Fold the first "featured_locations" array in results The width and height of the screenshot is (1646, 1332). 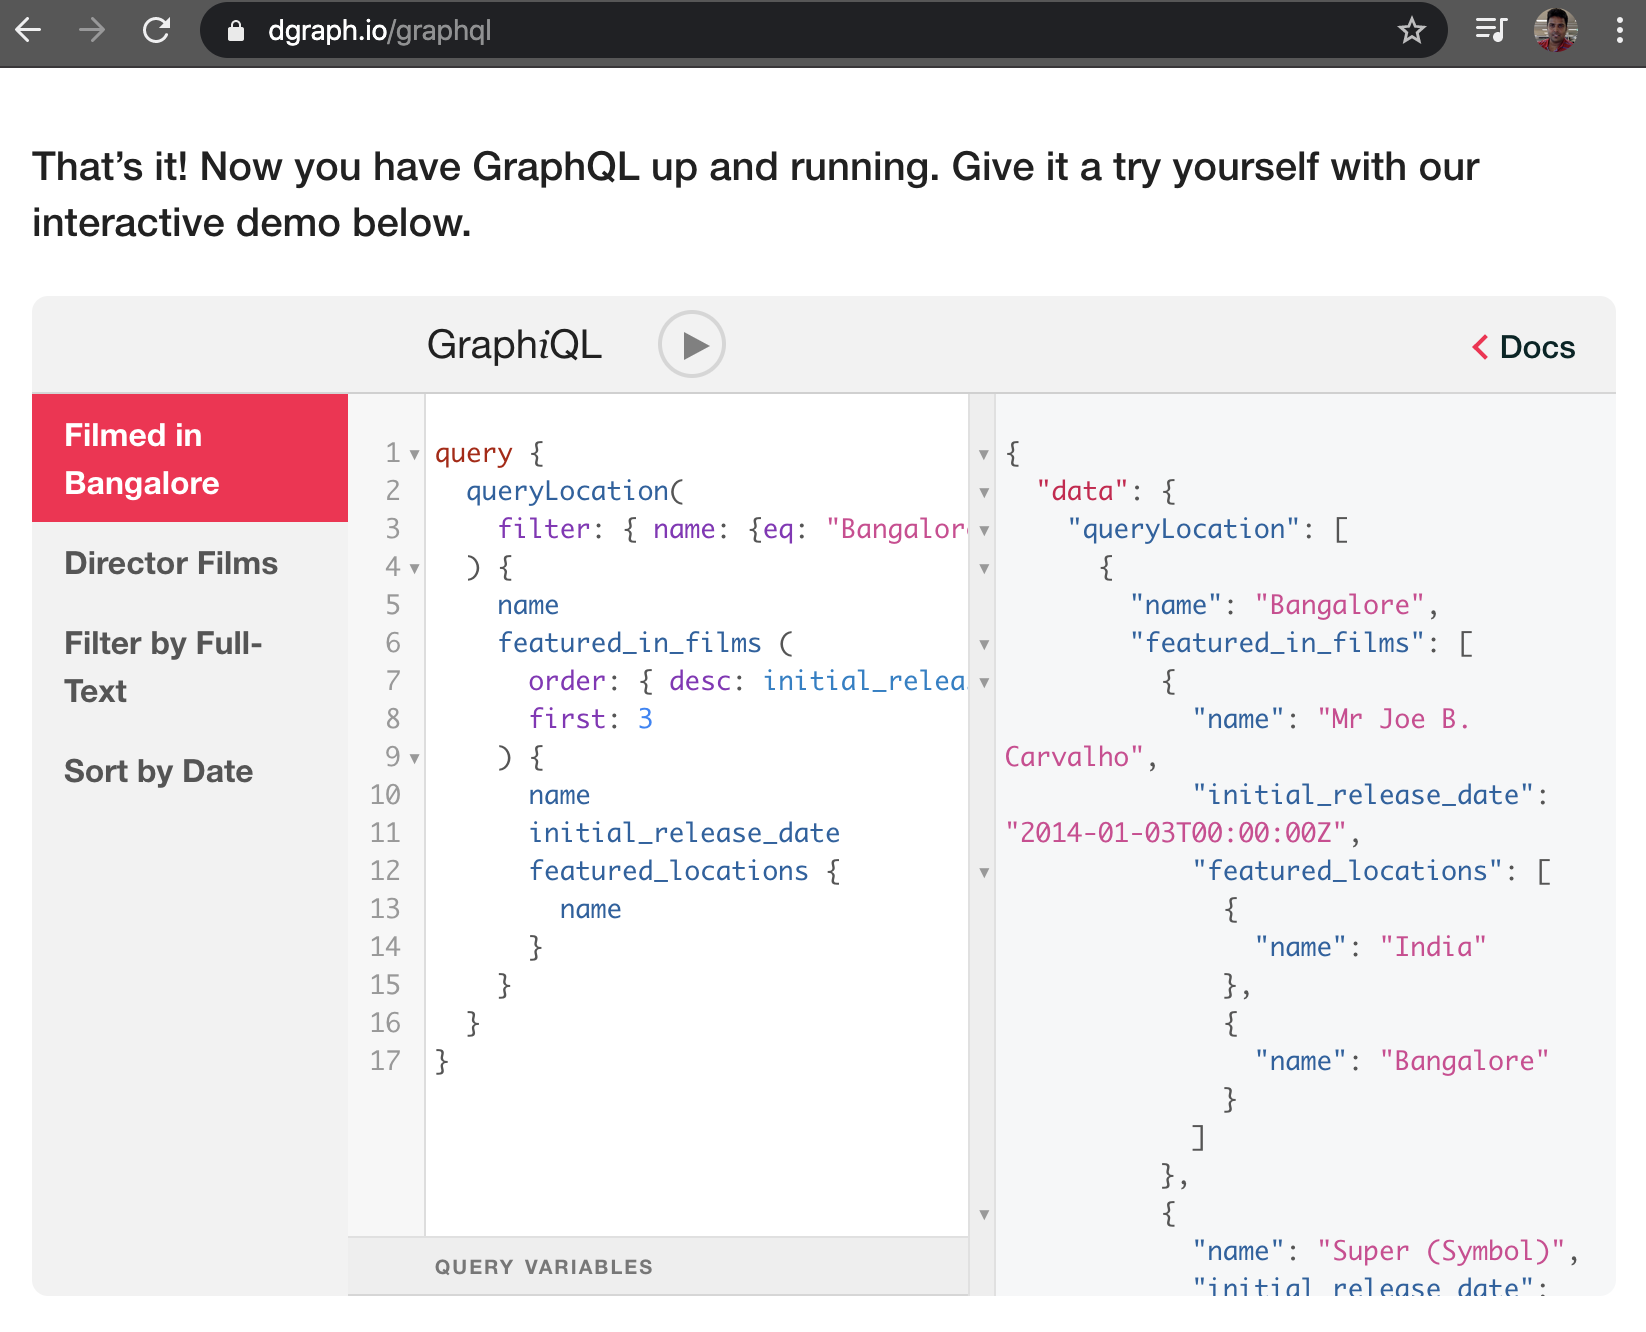984,873
